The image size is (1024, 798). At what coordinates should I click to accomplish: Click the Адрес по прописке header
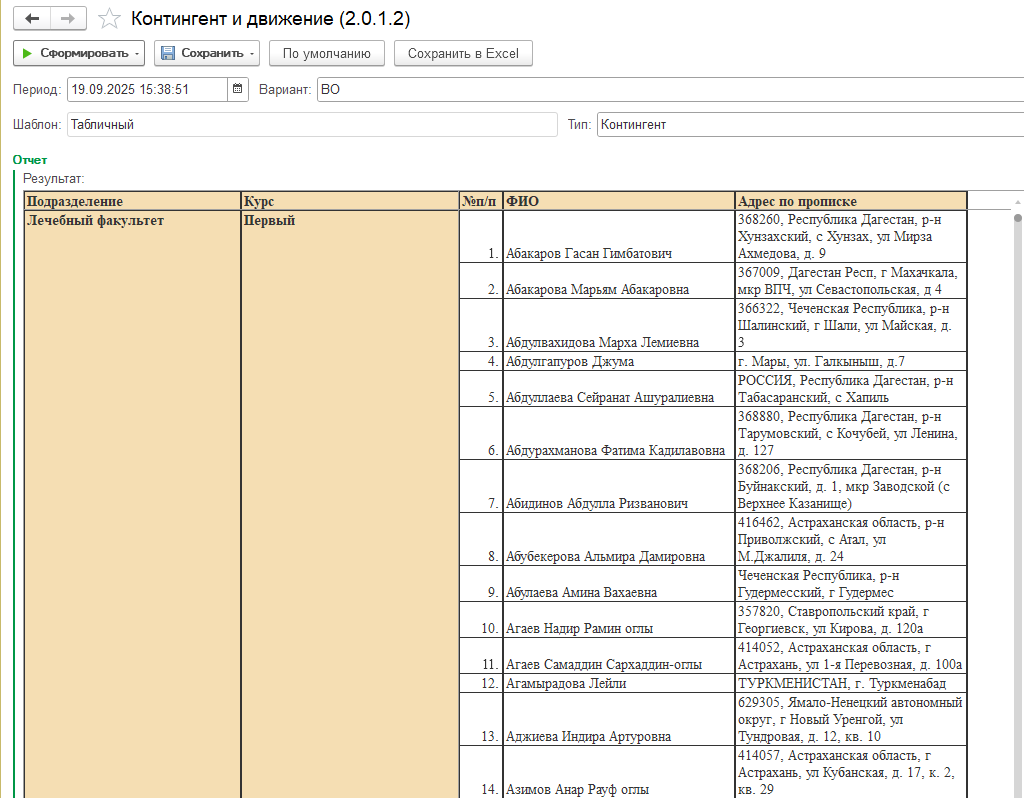[850, 201]
